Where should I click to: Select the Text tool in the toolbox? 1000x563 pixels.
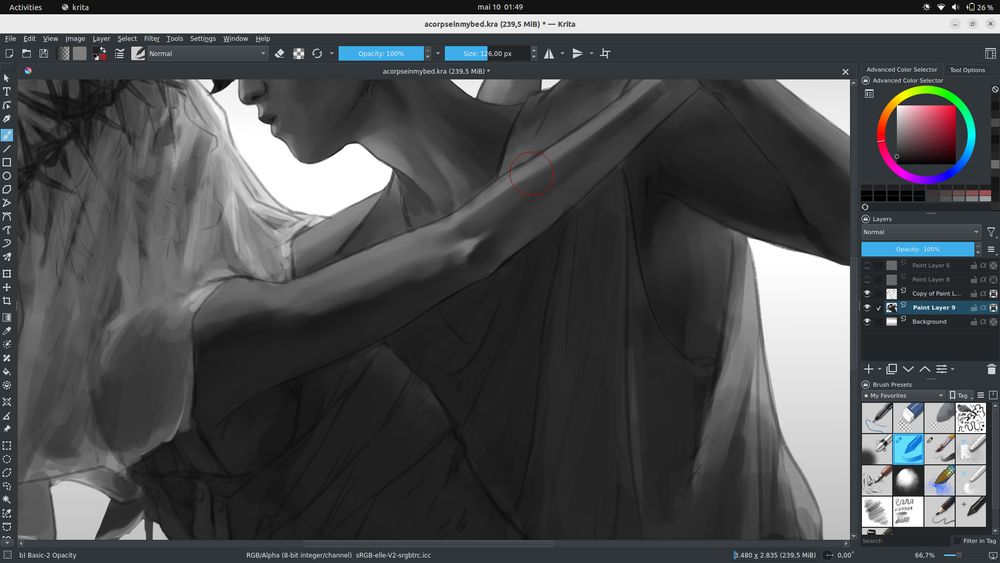[x=7, y=92]
